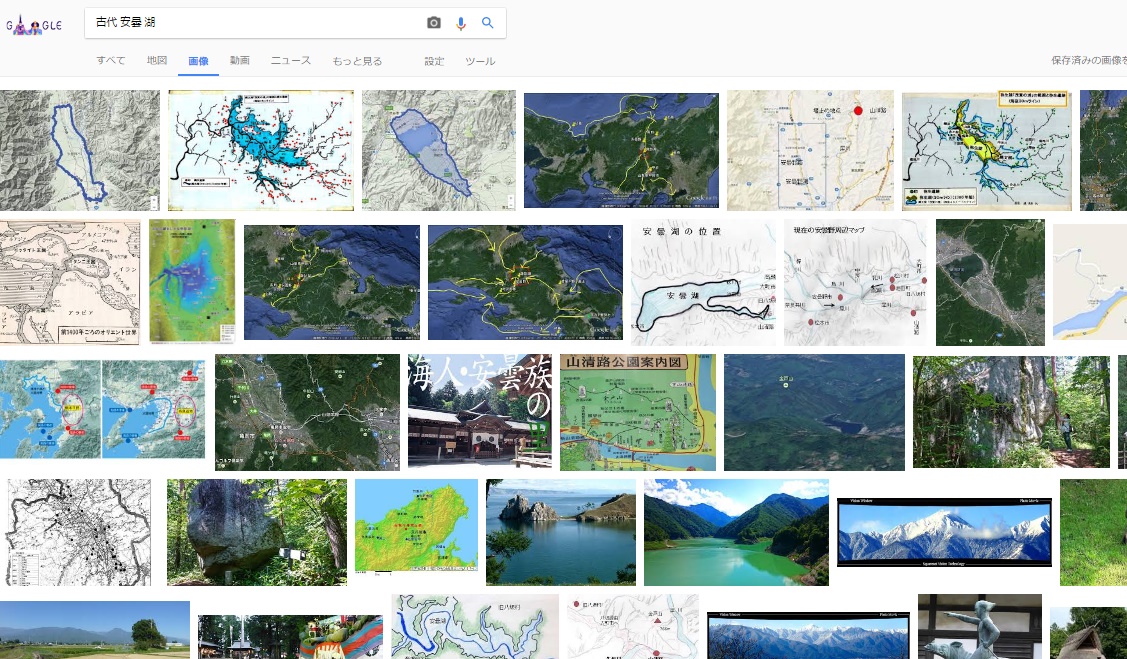Open the 安曇湖の位置 map thumbnail
This screenshot has height=659, width=1127.
point(703,281)
